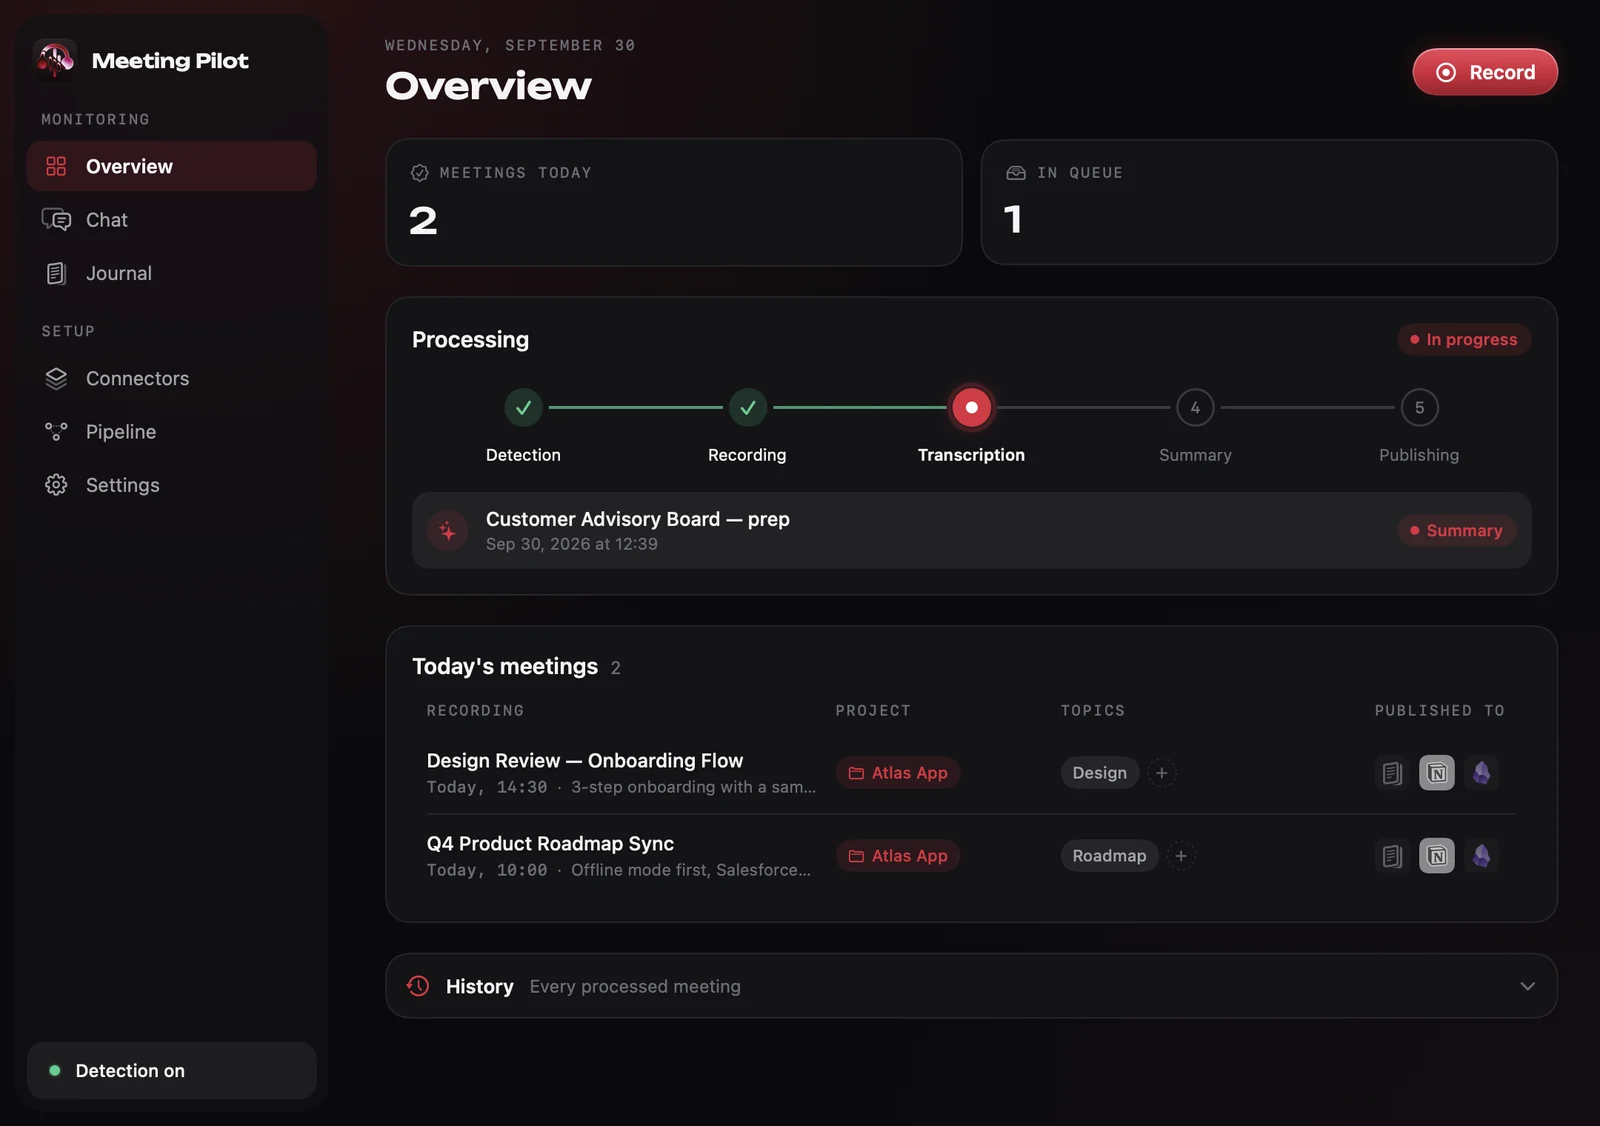The width and height of the screenshot is (1600, 1126).
Task: Click the document icon in Q4 Roadmap row
Action: 1392,855
